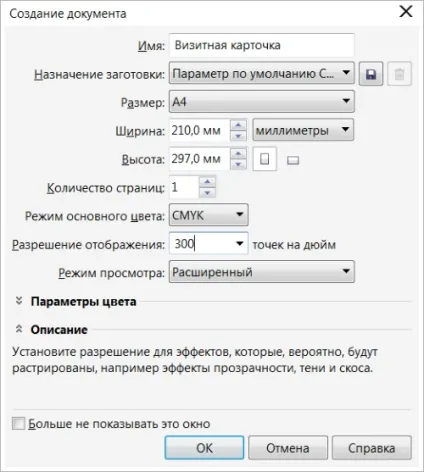
Task: Click the 'точек на дюйм' label
Action: [294, 245]
